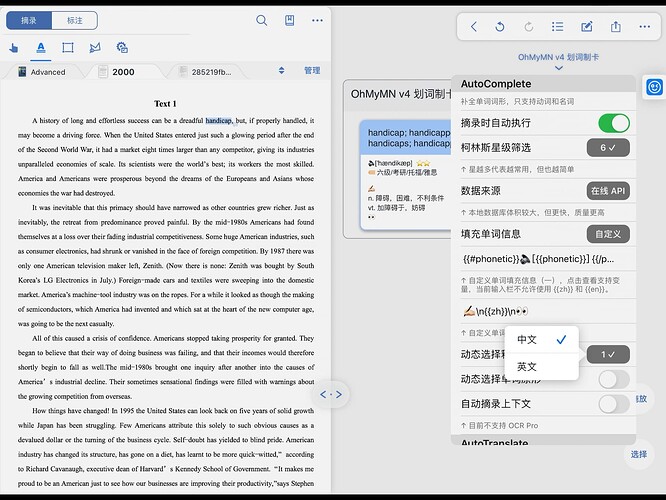
Task: Click the OhMyMN v4 划词制卡 mindmap node title
Action: 400,94
